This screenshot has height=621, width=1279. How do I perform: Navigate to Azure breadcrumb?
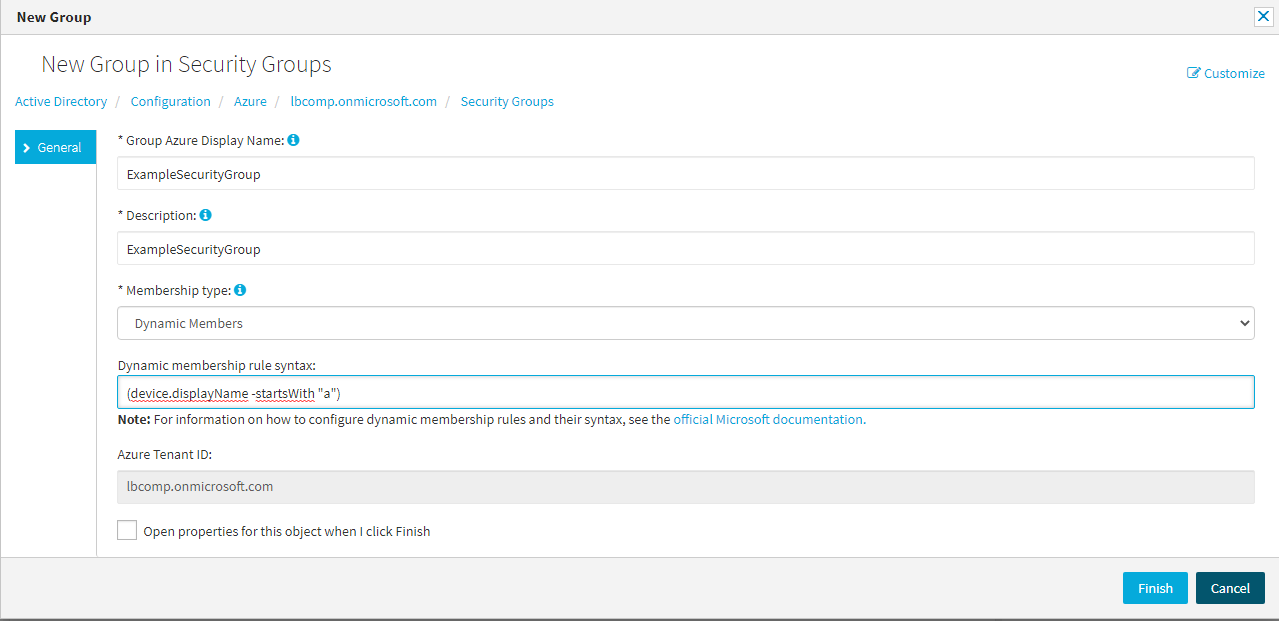(x=250, y=101)
